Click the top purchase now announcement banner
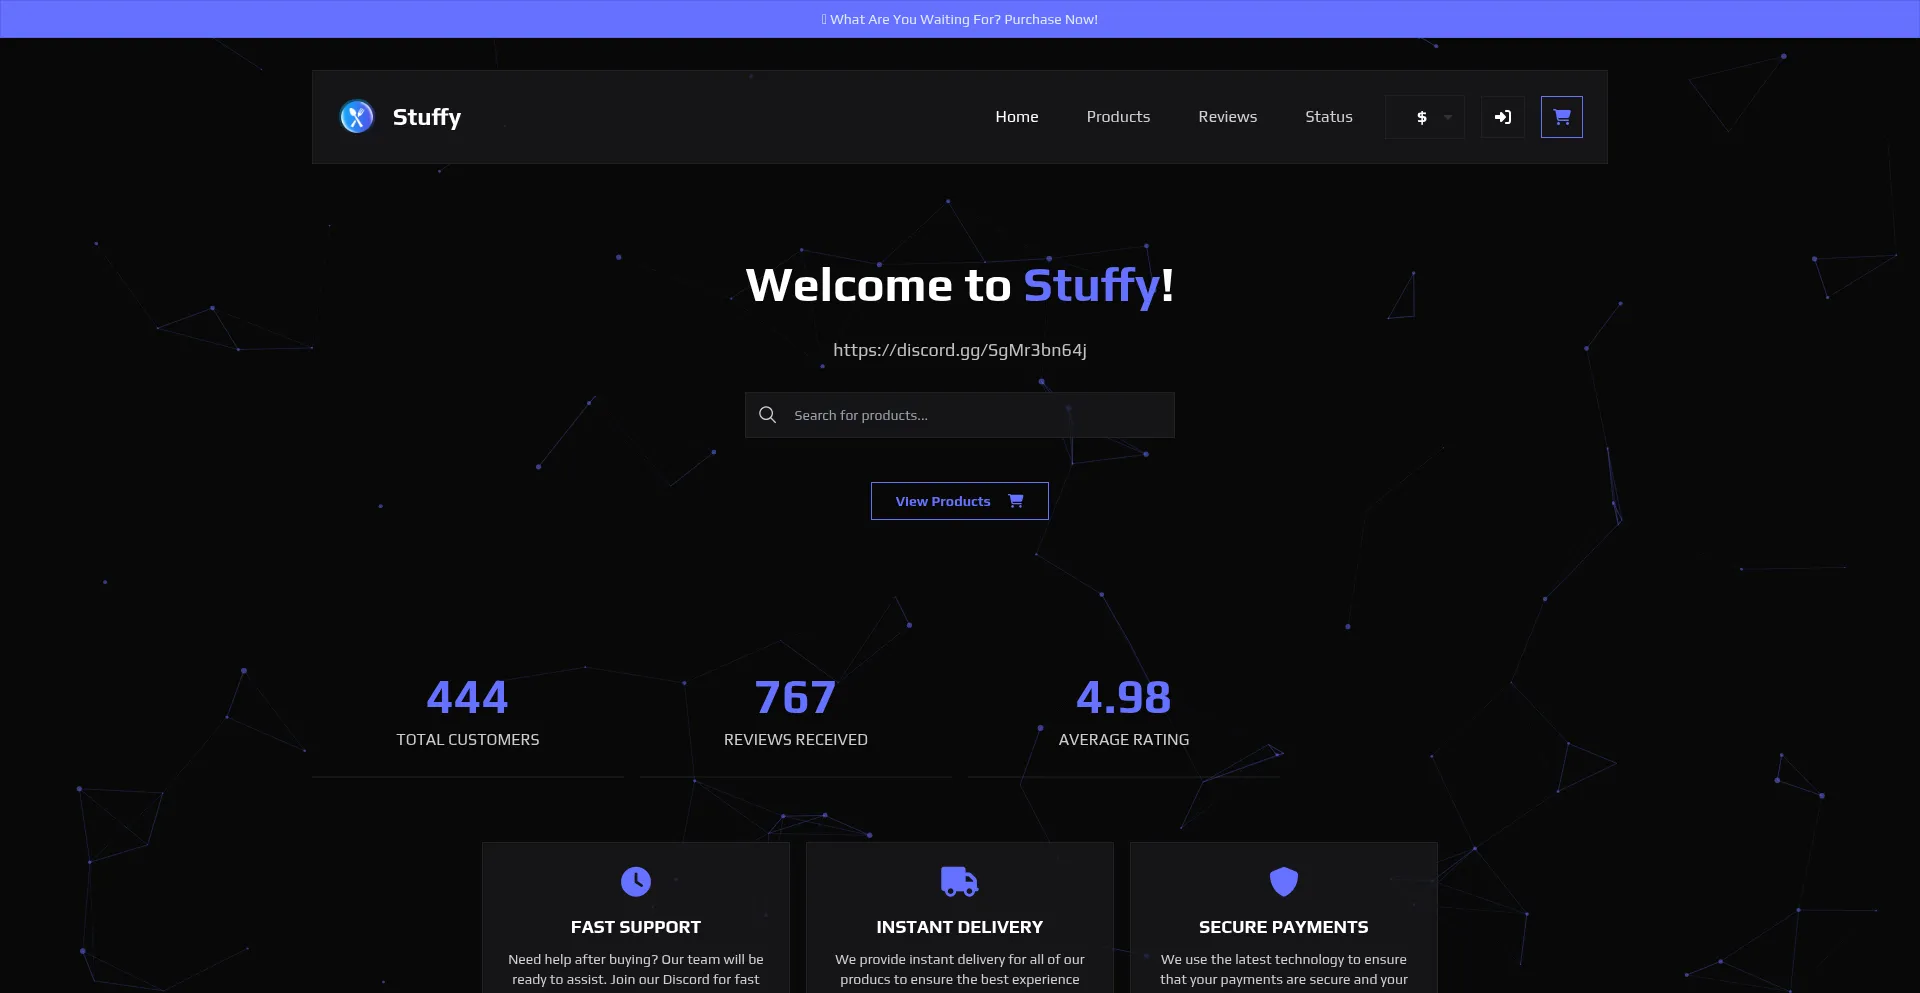The image size is (1920, 993). (960, 19)
